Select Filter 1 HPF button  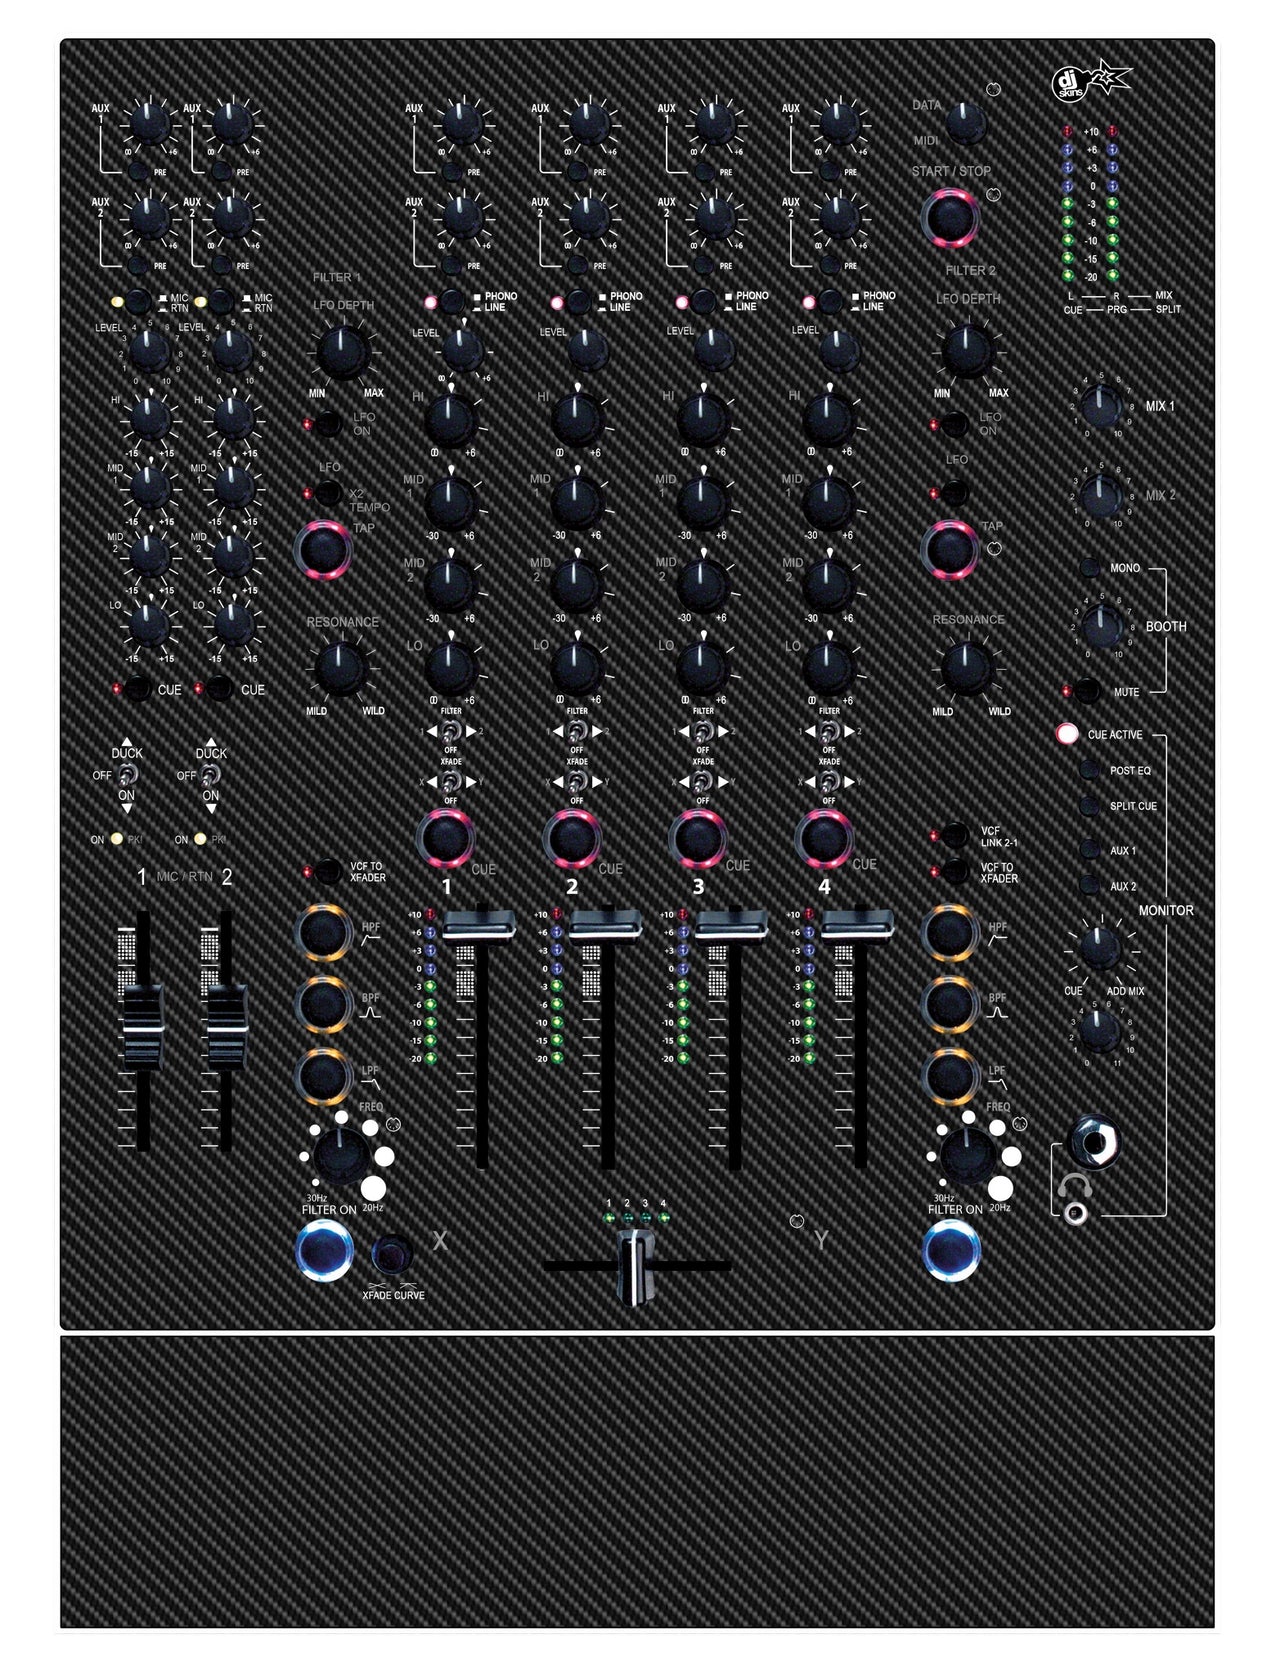[x=324, y=931]
